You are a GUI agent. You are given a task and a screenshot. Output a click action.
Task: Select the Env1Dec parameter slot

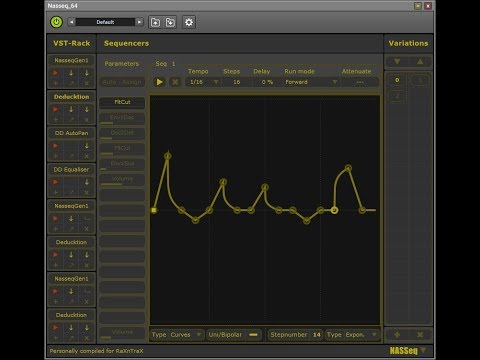122,117
